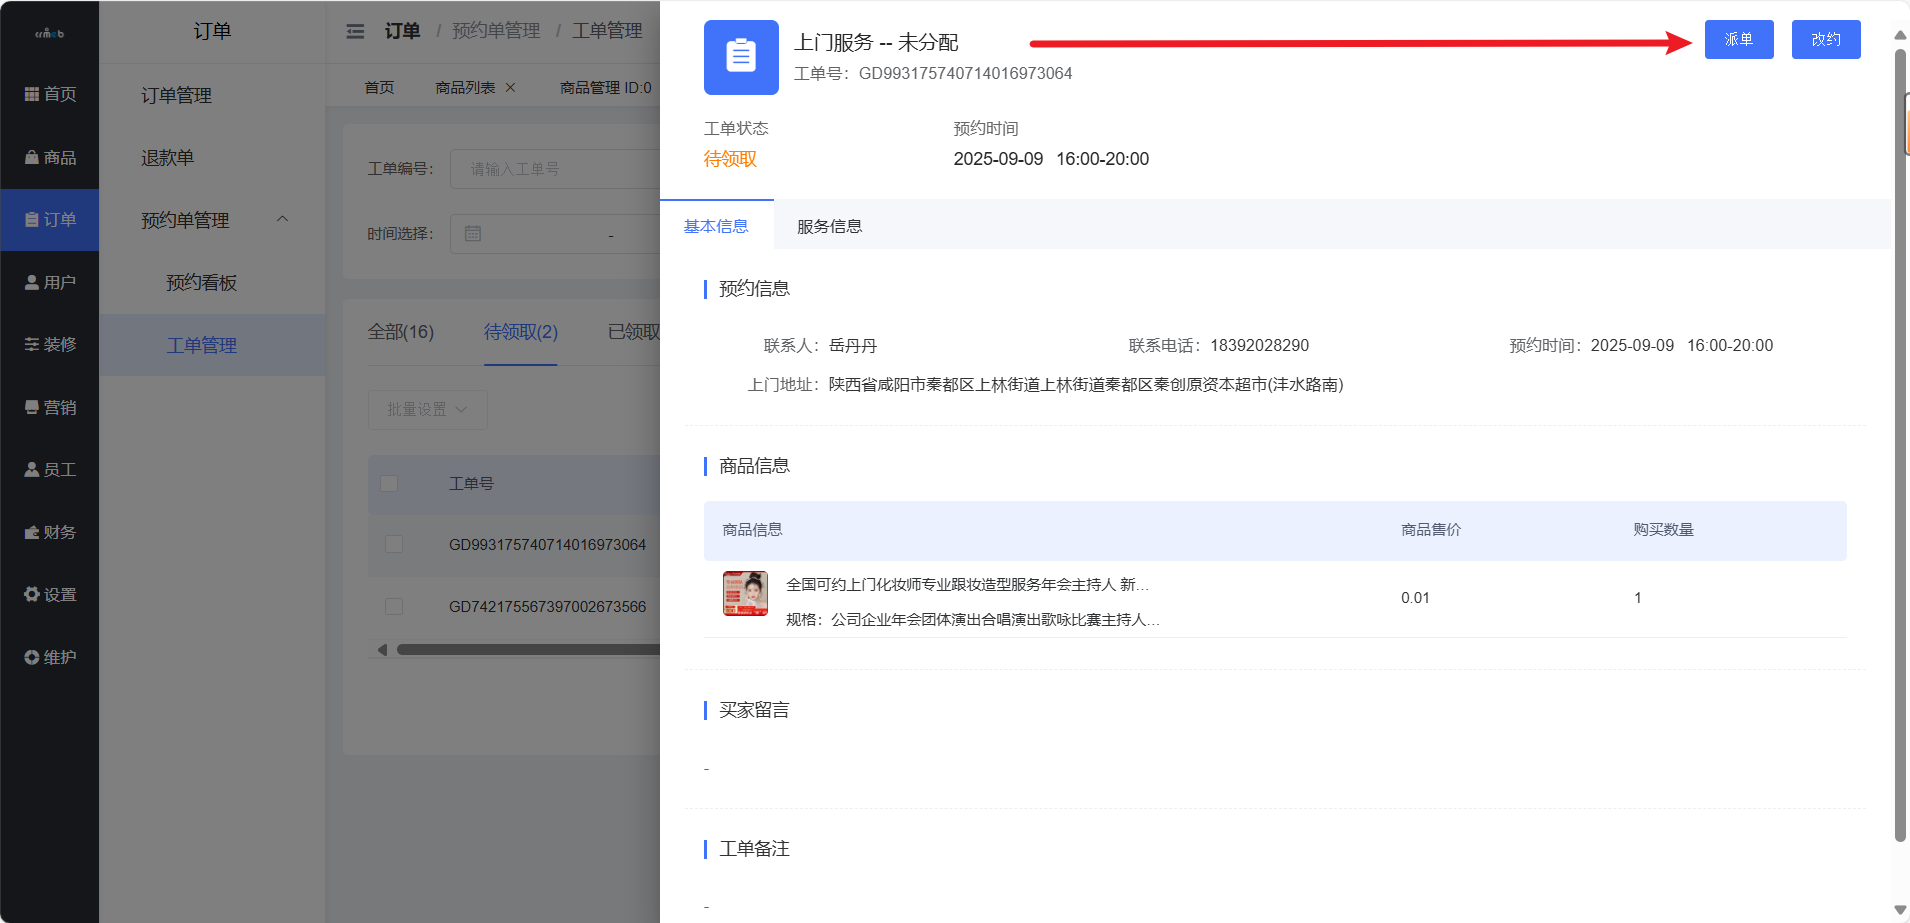The image size is (1910, 923).
Task: Toggle the select-all checkbox in table header
Action: pyautogui.click(x=389, y=483)
